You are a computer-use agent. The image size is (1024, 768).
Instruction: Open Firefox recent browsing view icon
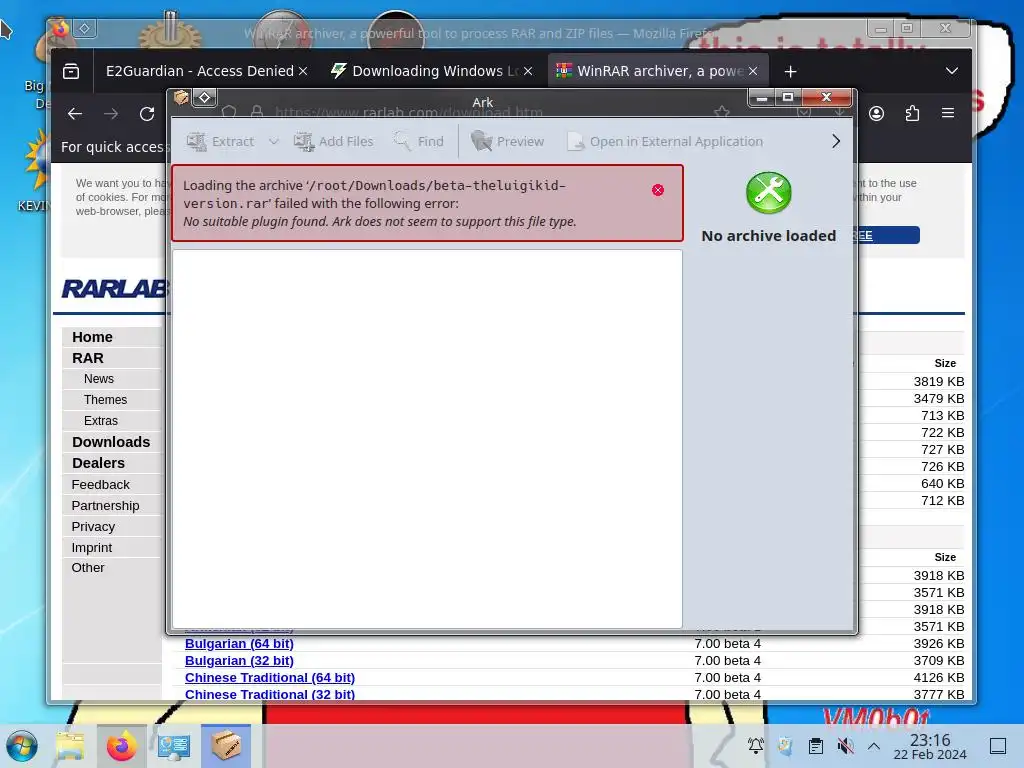click(71, 71)
